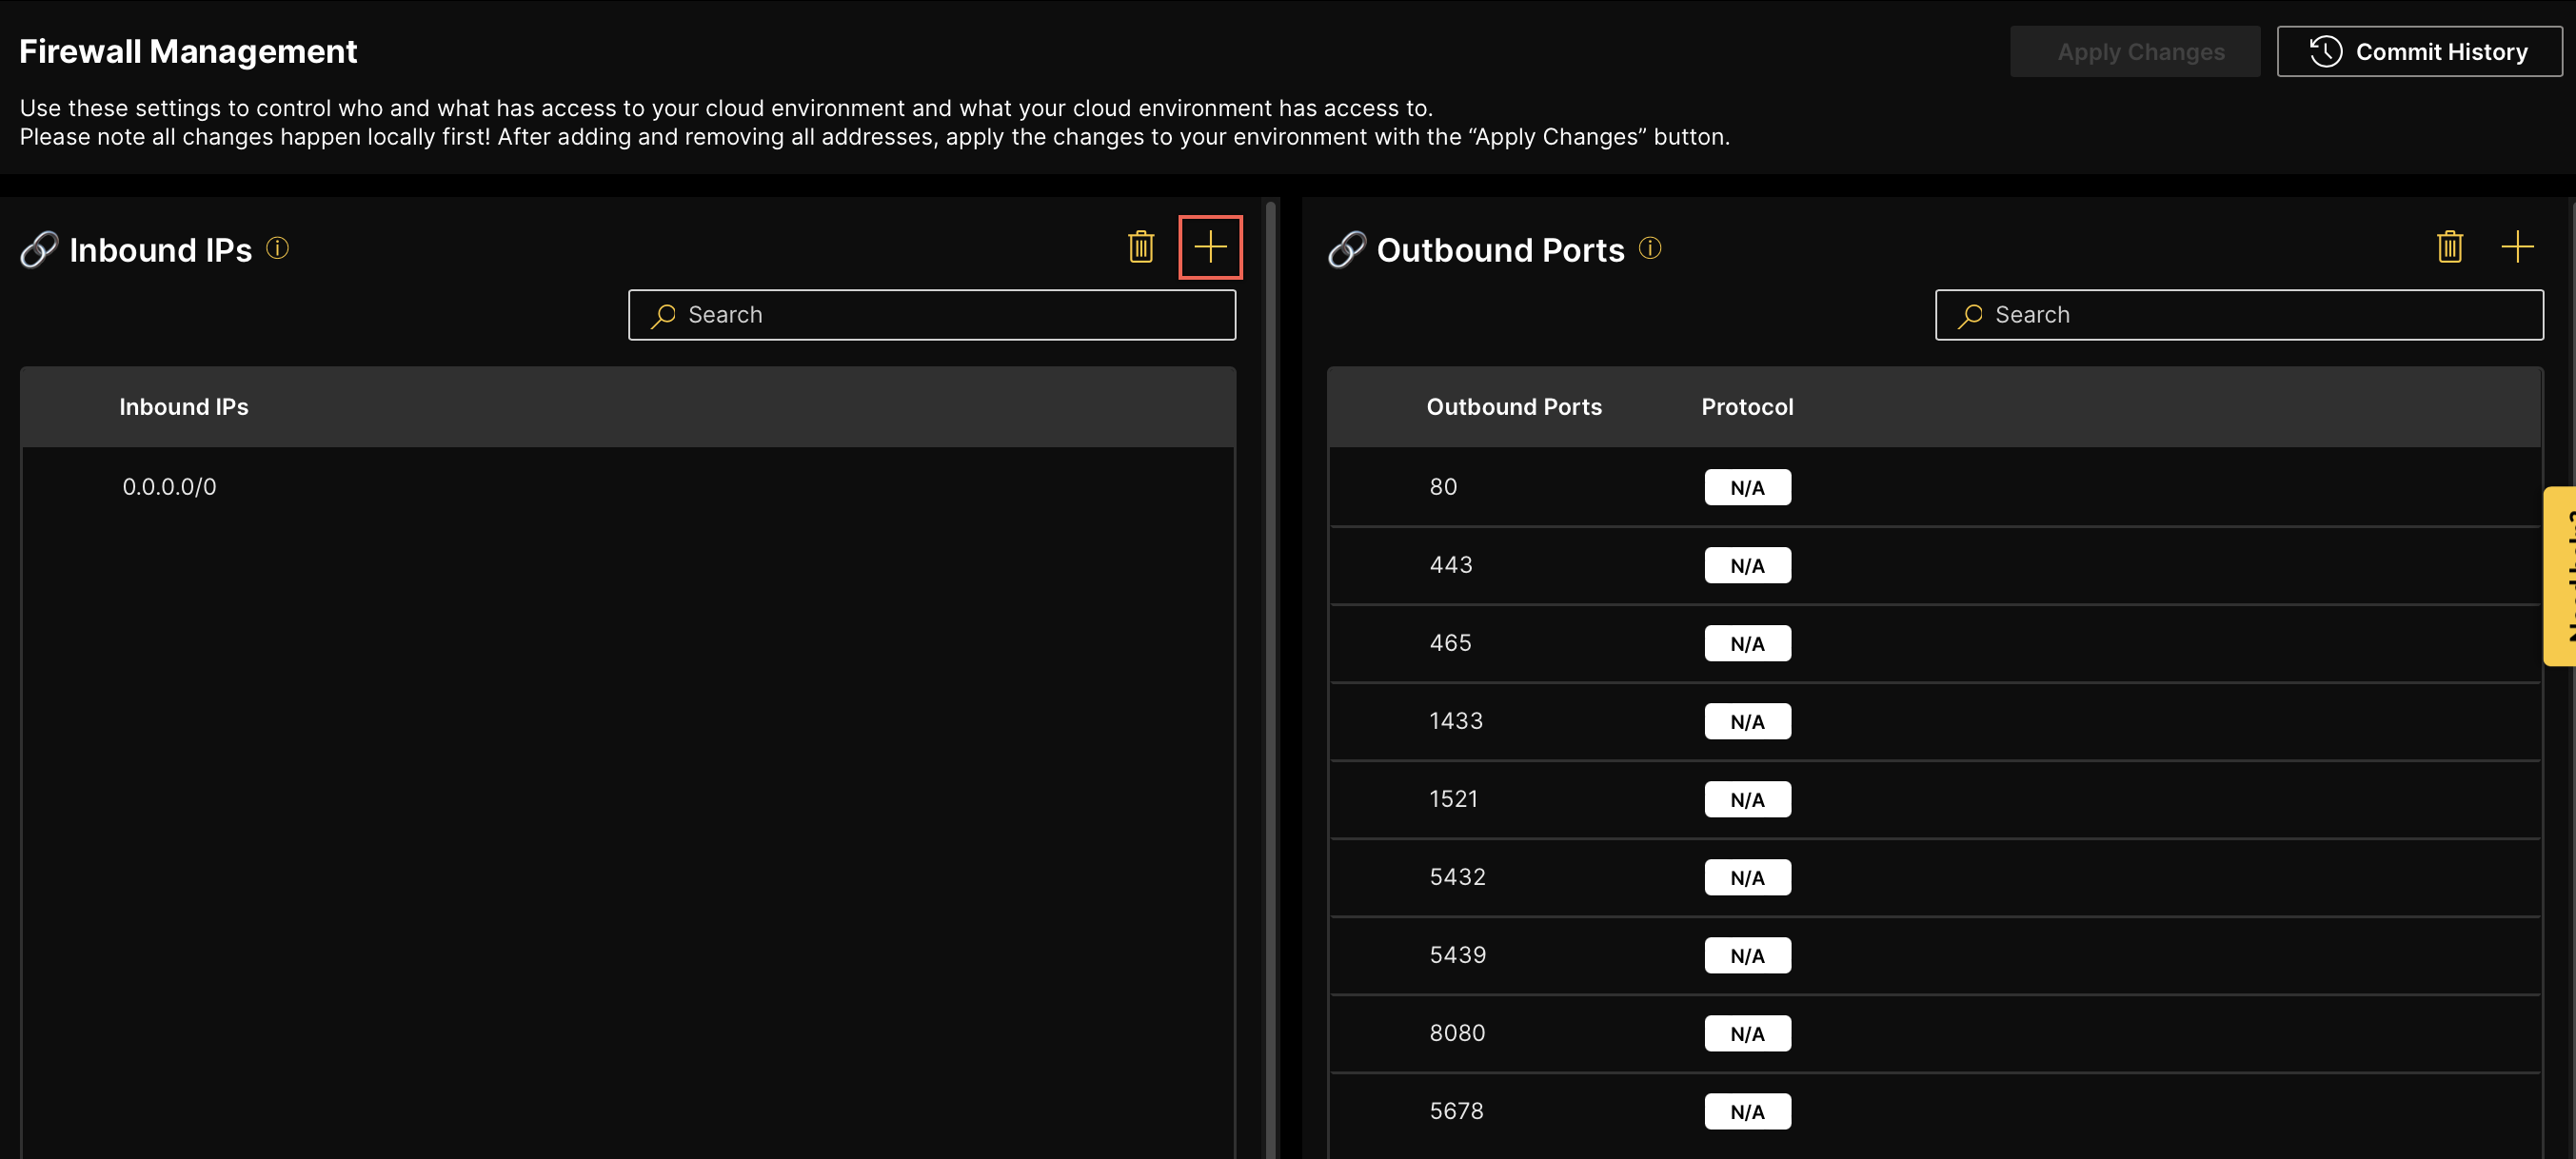Toggle protocol N/A for port 443
2576x1159 pixels.
(x=1747, y=565)
